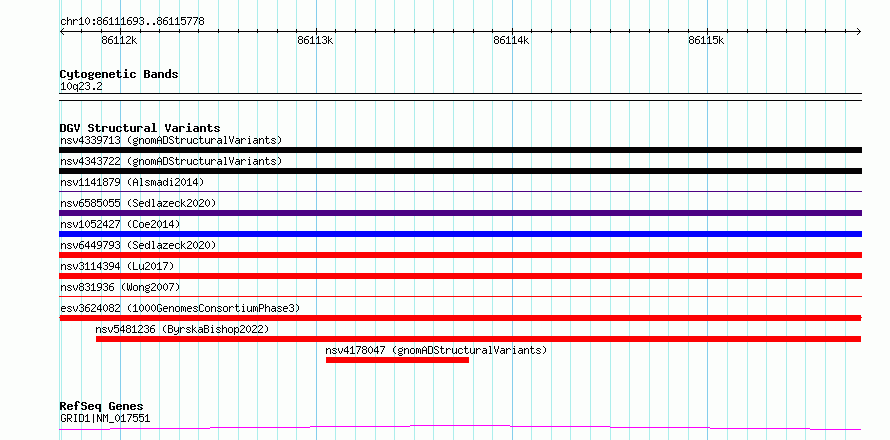Screen dimensions: 890x440
Task: Click the 86115k ruler label
Action: tap(707, 41)
